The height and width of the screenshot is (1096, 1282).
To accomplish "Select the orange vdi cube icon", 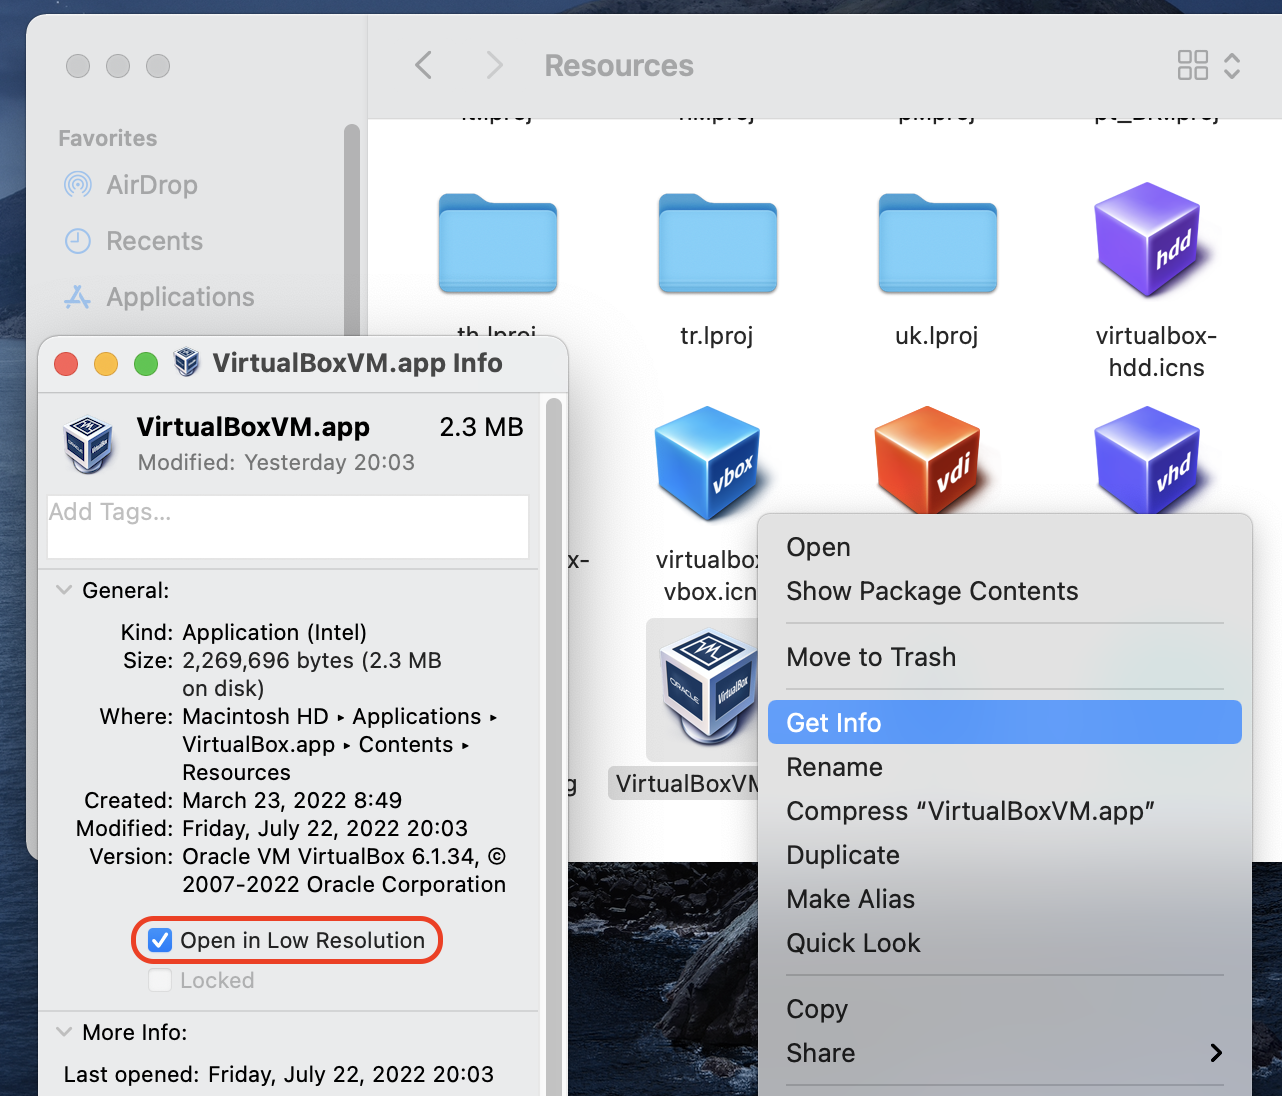I will [928, 460].
